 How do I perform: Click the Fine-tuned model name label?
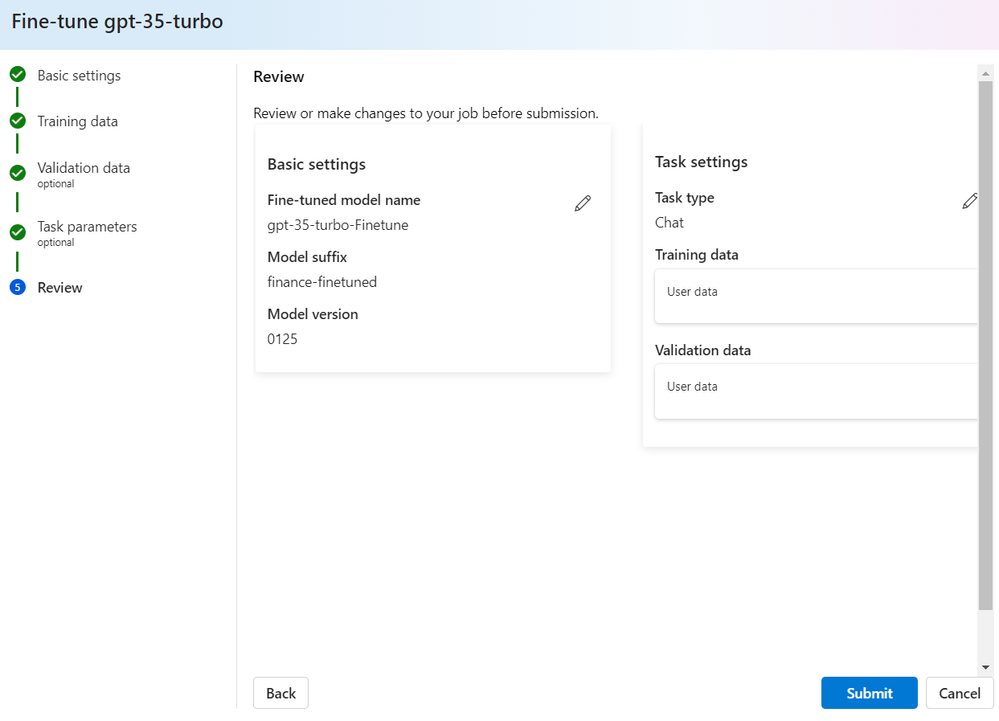pyautogui.click(x=344, y=200)
